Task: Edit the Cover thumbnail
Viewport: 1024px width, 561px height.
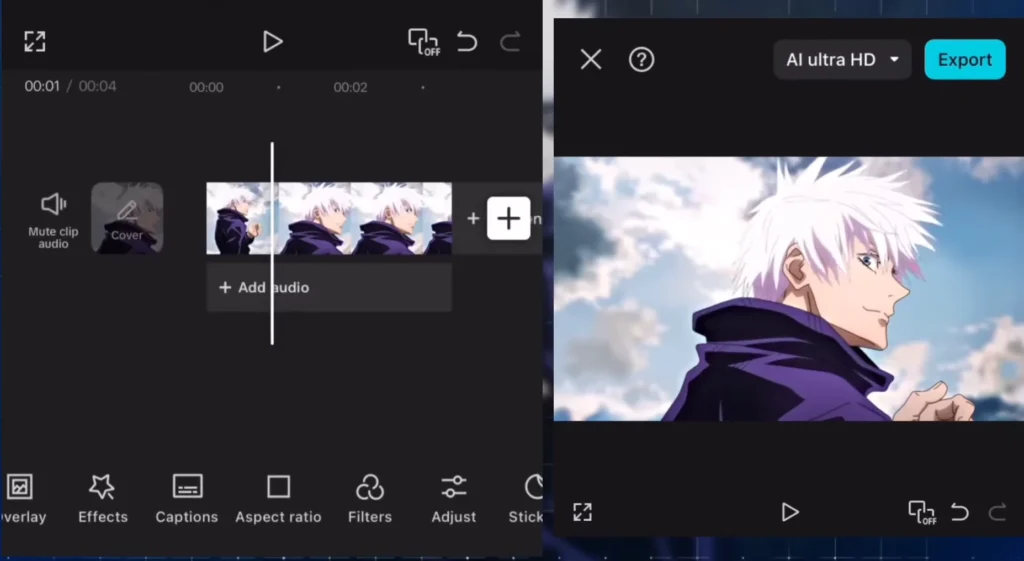Action: pyautogui.click(x=127, y=217)
